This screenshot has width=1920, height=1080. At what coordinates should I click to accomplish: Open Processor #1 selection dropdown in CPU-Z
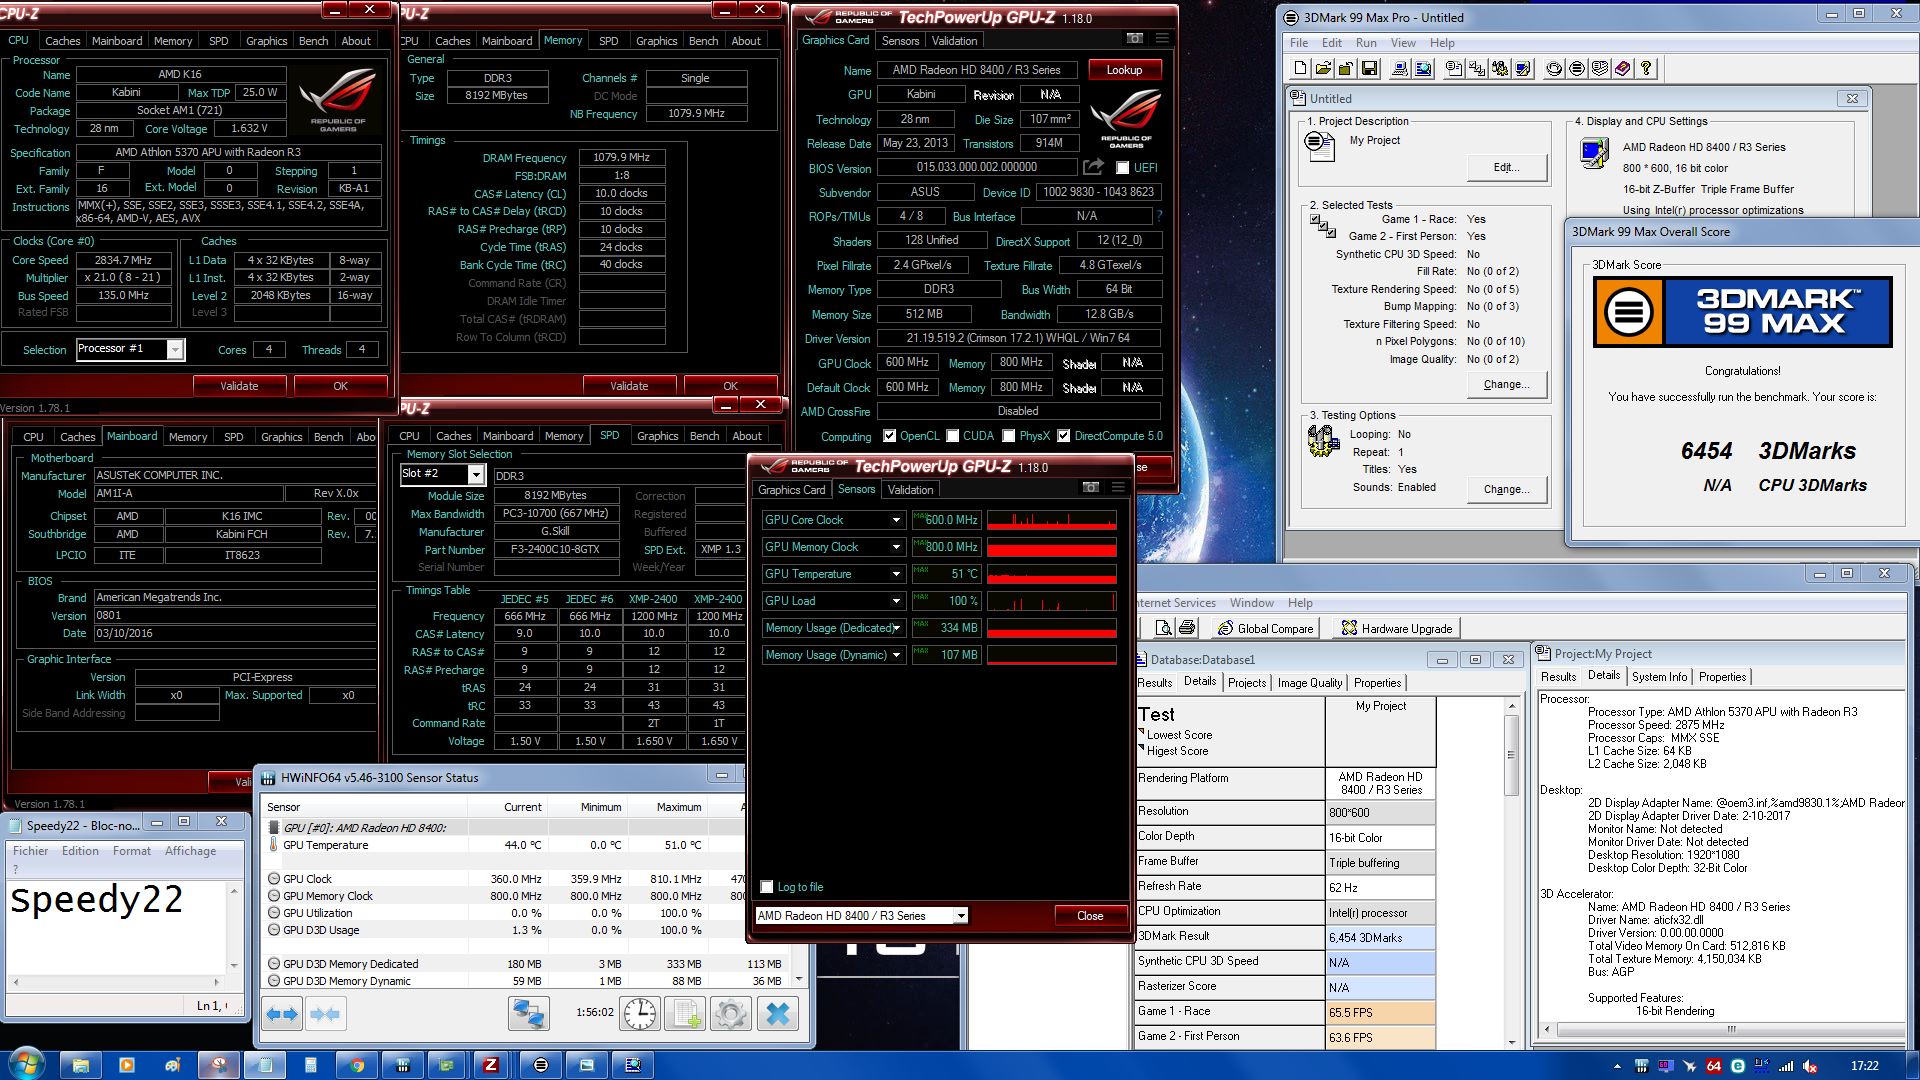pyautogui.click(x=131, y=349)
